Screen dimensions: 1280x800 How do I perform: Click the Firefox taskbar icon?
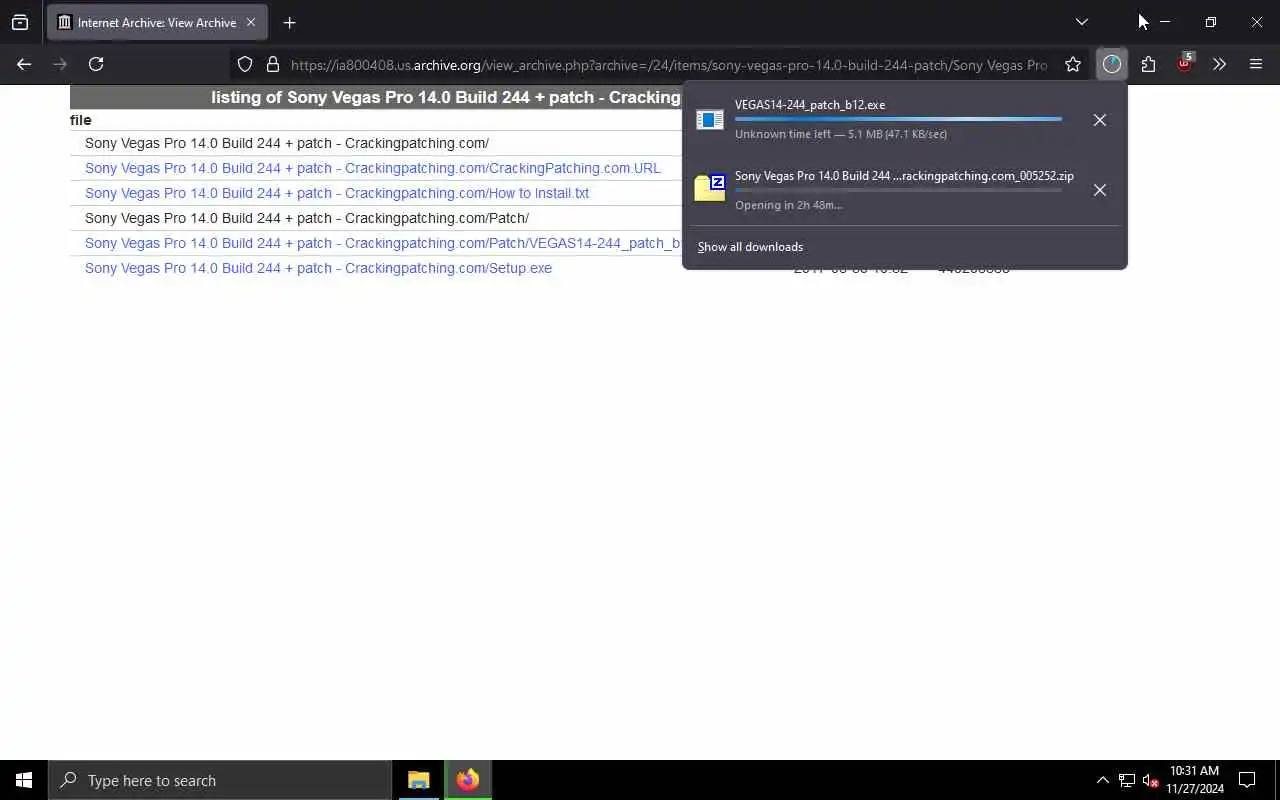coord(468,780)
